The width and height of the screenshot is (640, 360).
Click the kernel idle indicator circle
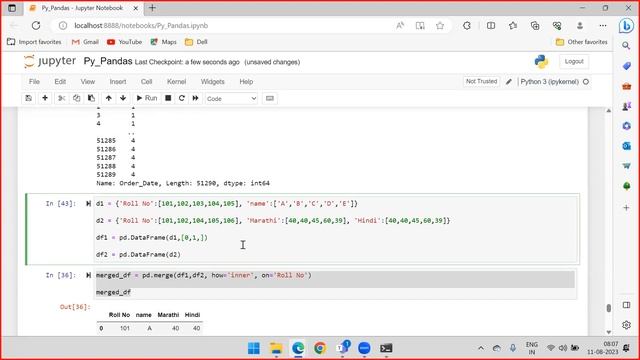[x=586, y=82]
